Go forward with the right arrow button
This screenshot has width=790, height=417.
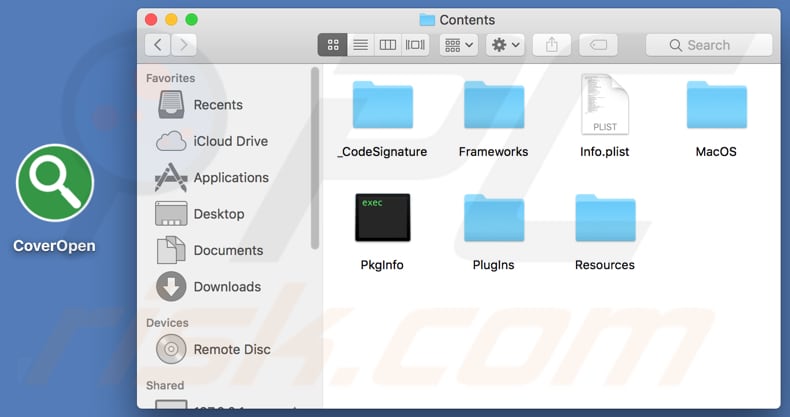click(184, 45)
